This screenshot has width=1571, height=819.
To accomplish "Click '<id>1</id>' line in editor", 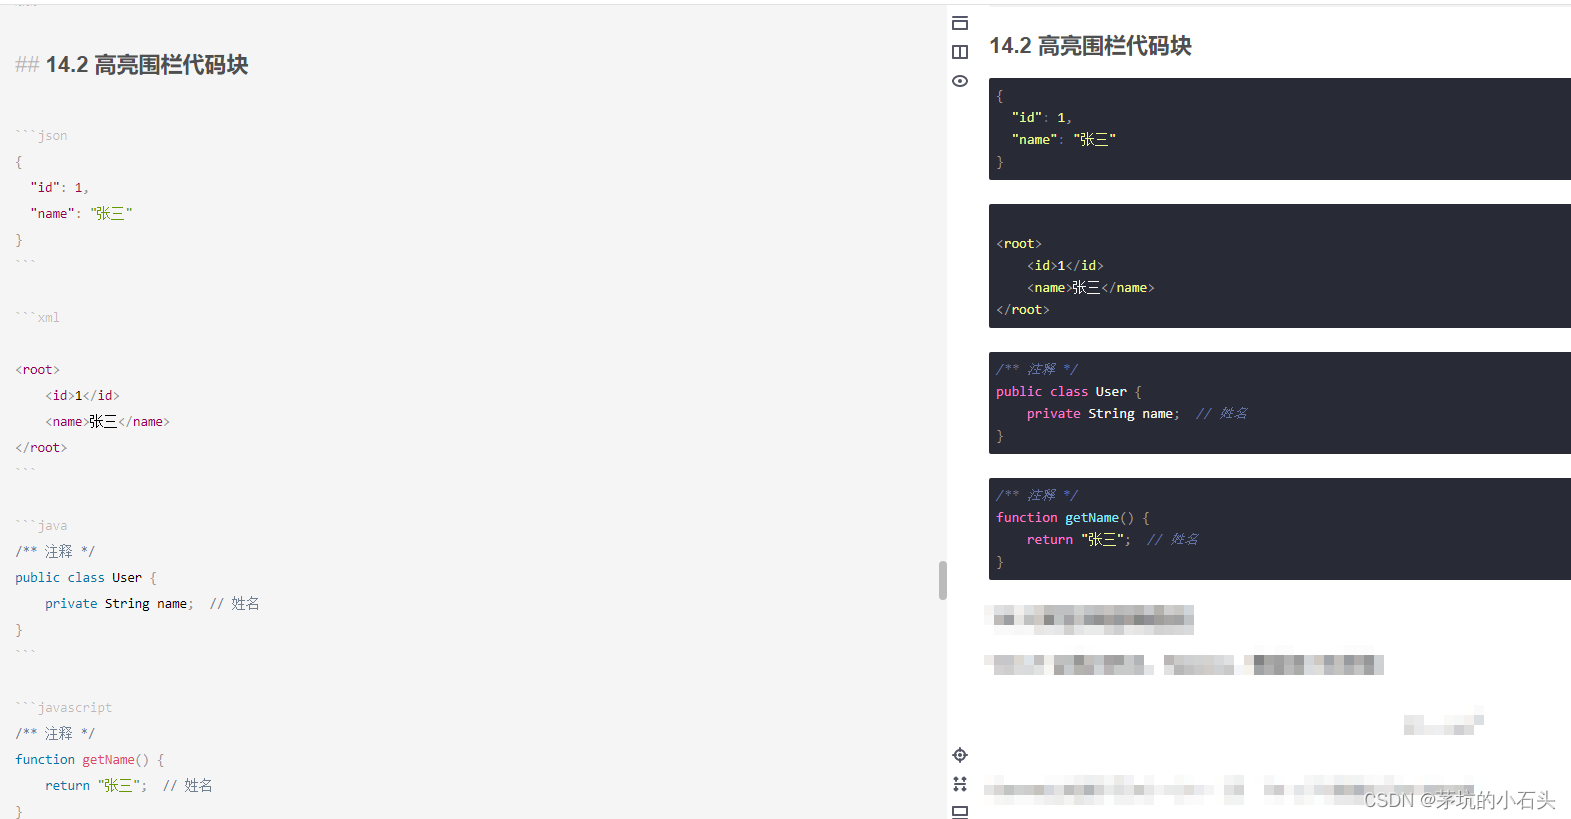I will [x=82, y=395].
